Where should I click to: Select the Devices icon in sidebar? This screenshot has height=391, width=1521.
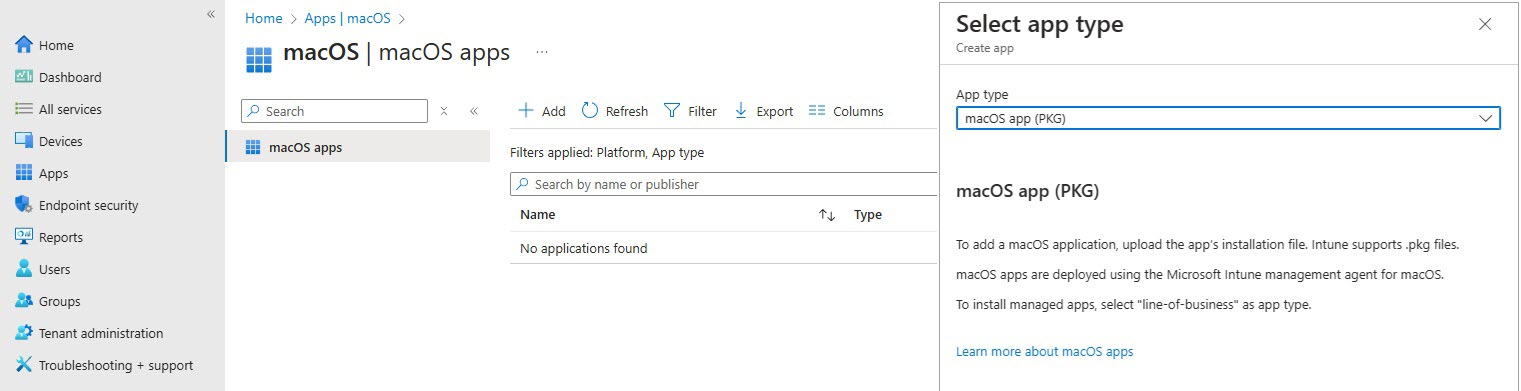(x=25, y=141)
